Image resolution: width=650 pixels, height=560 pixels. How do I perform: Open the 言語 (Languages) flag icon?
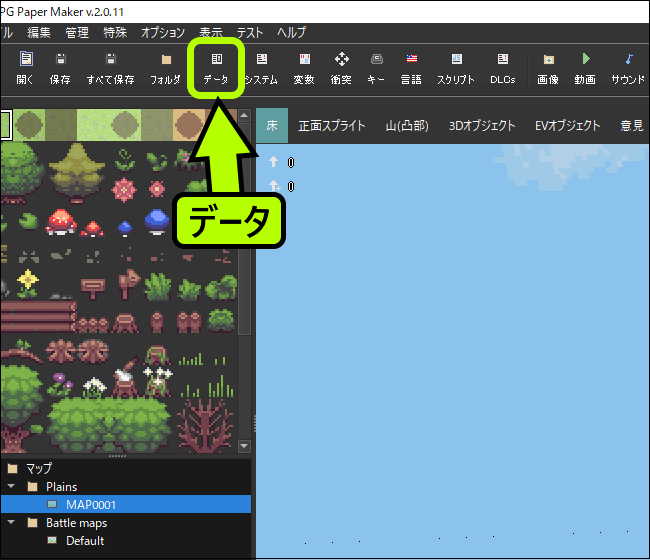click(x=411, y=68)
